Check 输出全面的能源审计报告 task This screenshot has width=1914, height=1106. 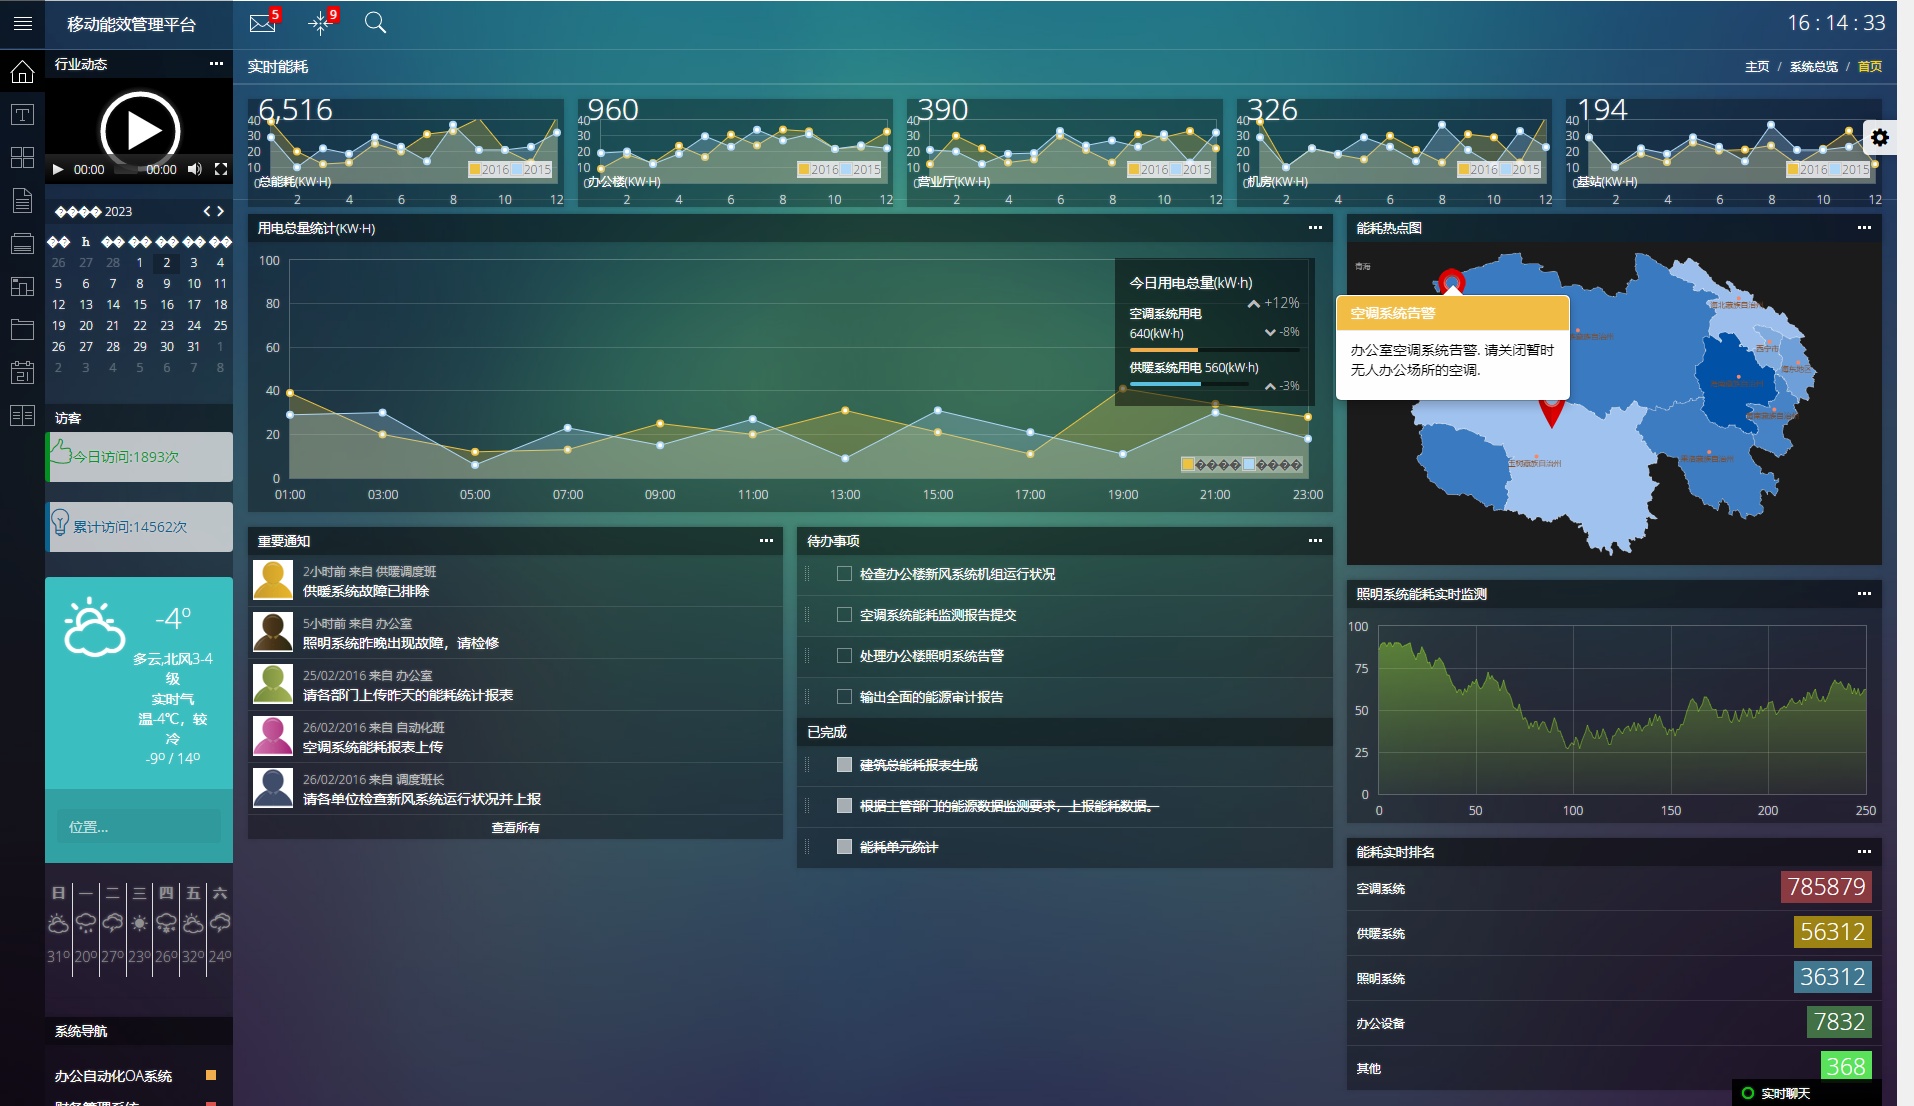pyautogui.click(x=844, y=697)
